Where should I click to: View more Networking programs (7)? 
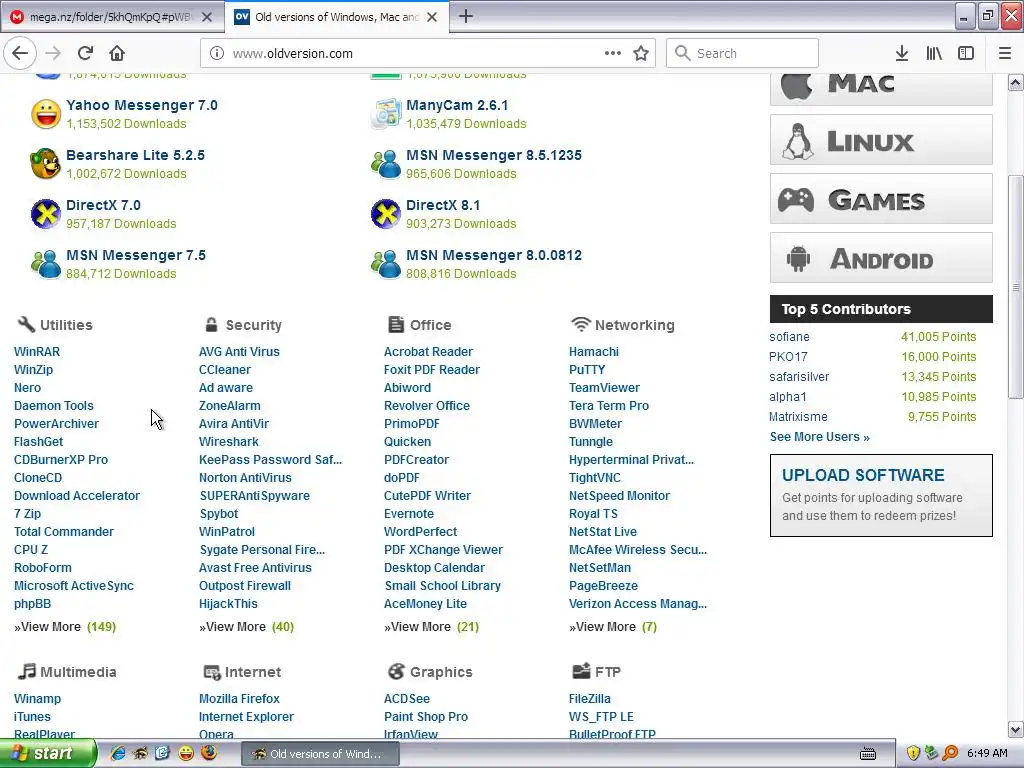(x=613, y=627)
